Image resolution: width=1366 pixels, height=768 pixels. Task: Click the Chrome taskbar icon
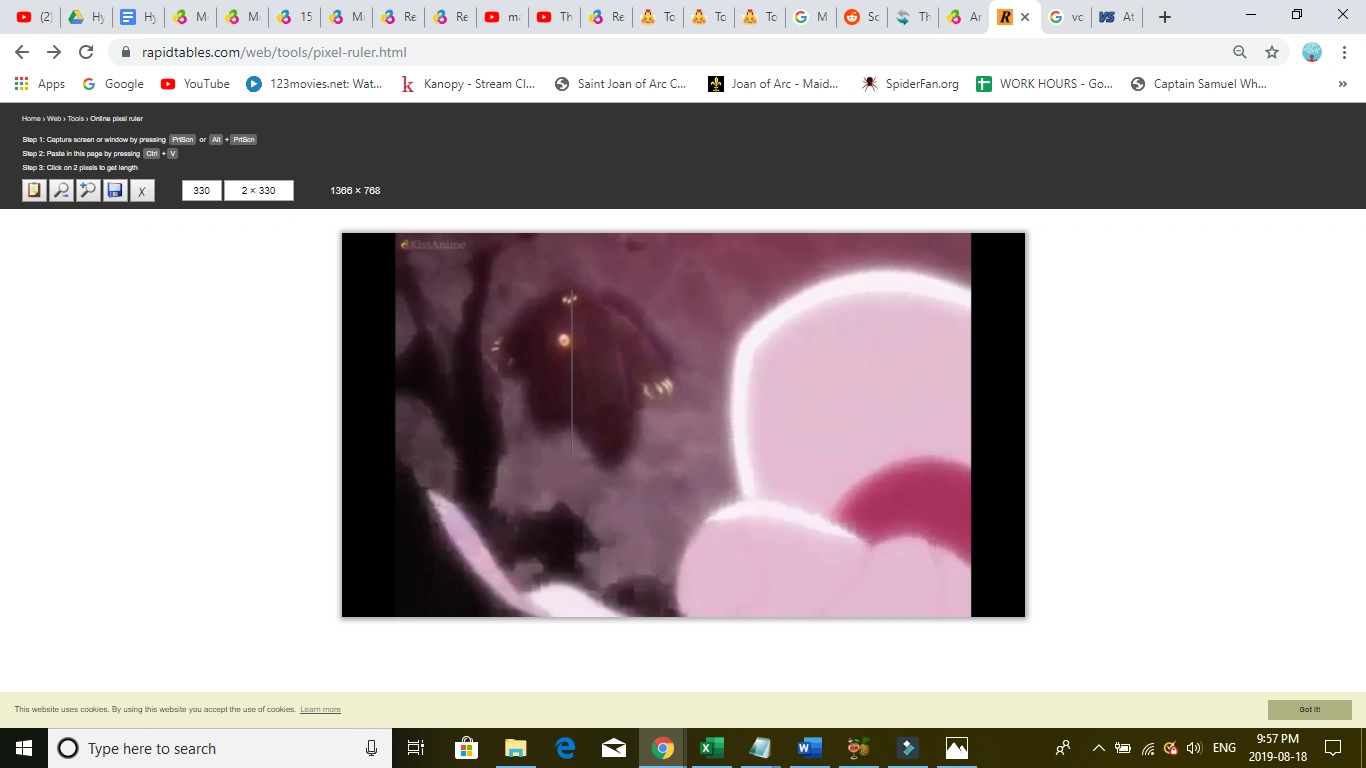(x=662, y=748)
